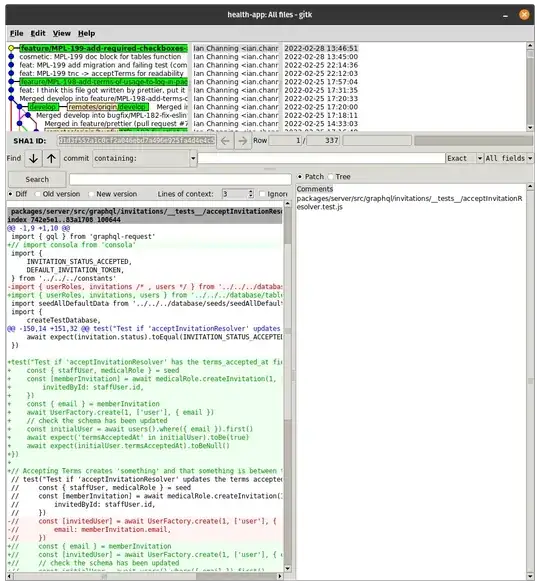Screen dimensions: 540x586
Task: Click the '@@ -150,14 +151,32 @@' hunk header
Action: (144, 329)
